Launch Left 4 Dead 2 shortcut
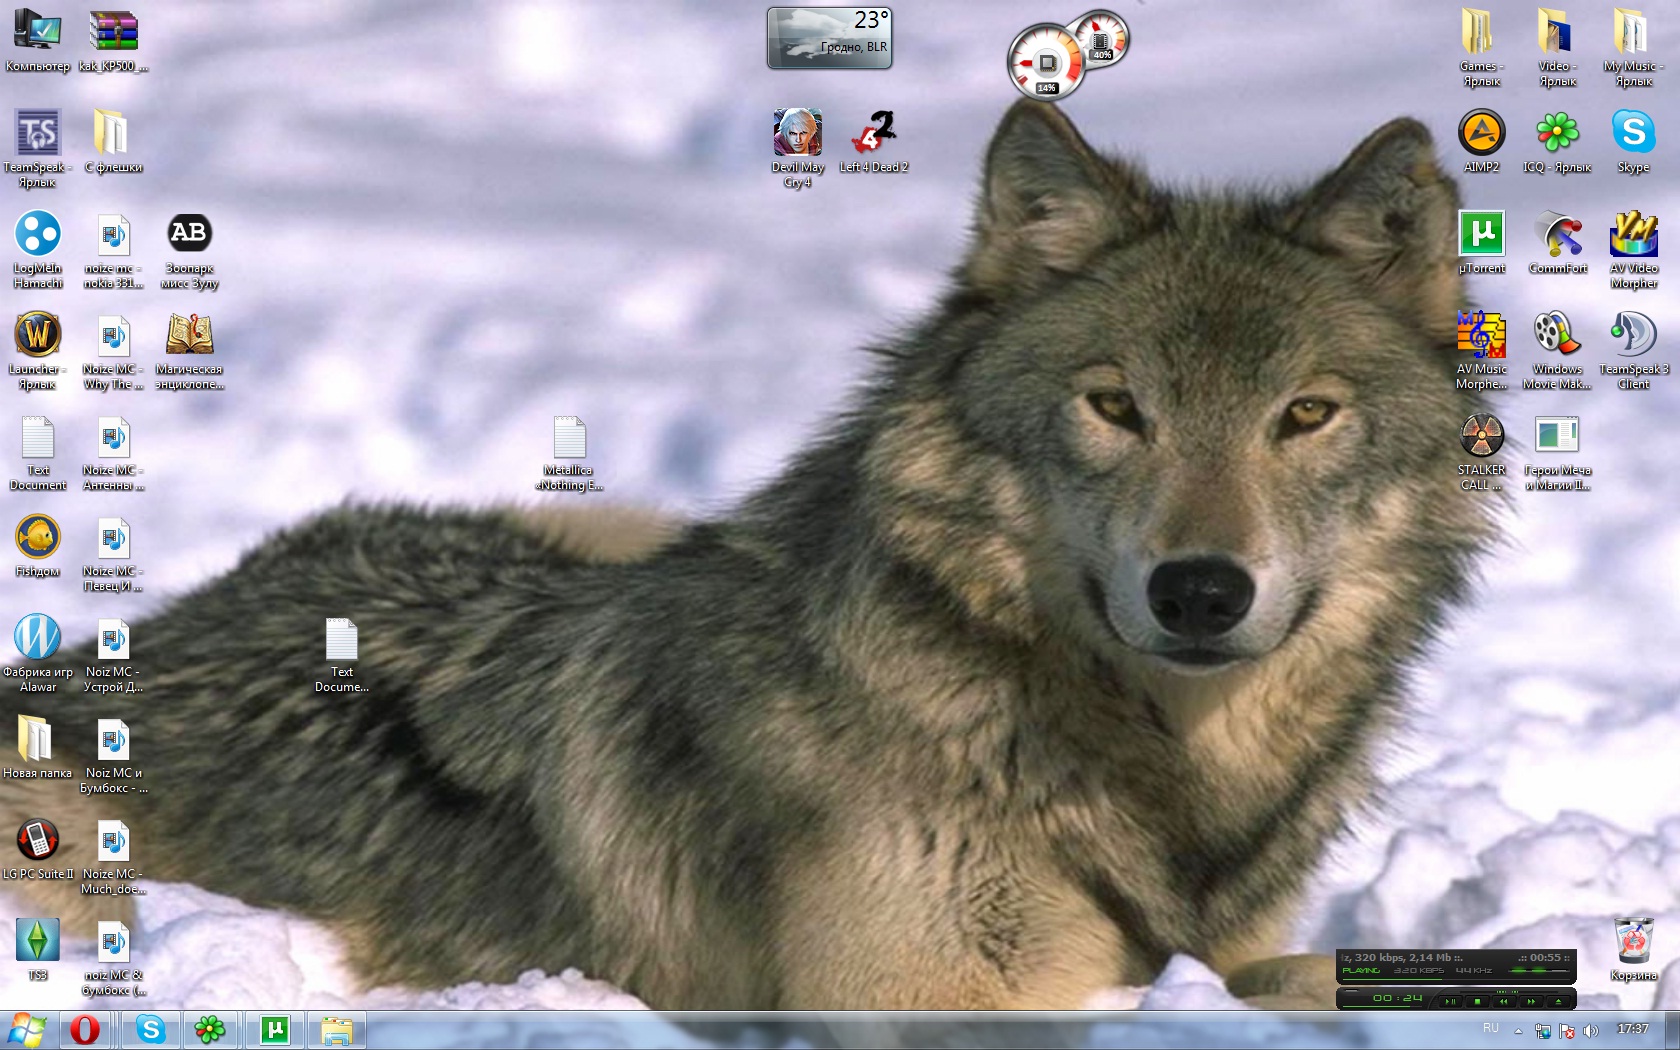The image size is (1680, 1050). (x=873, y=133)
